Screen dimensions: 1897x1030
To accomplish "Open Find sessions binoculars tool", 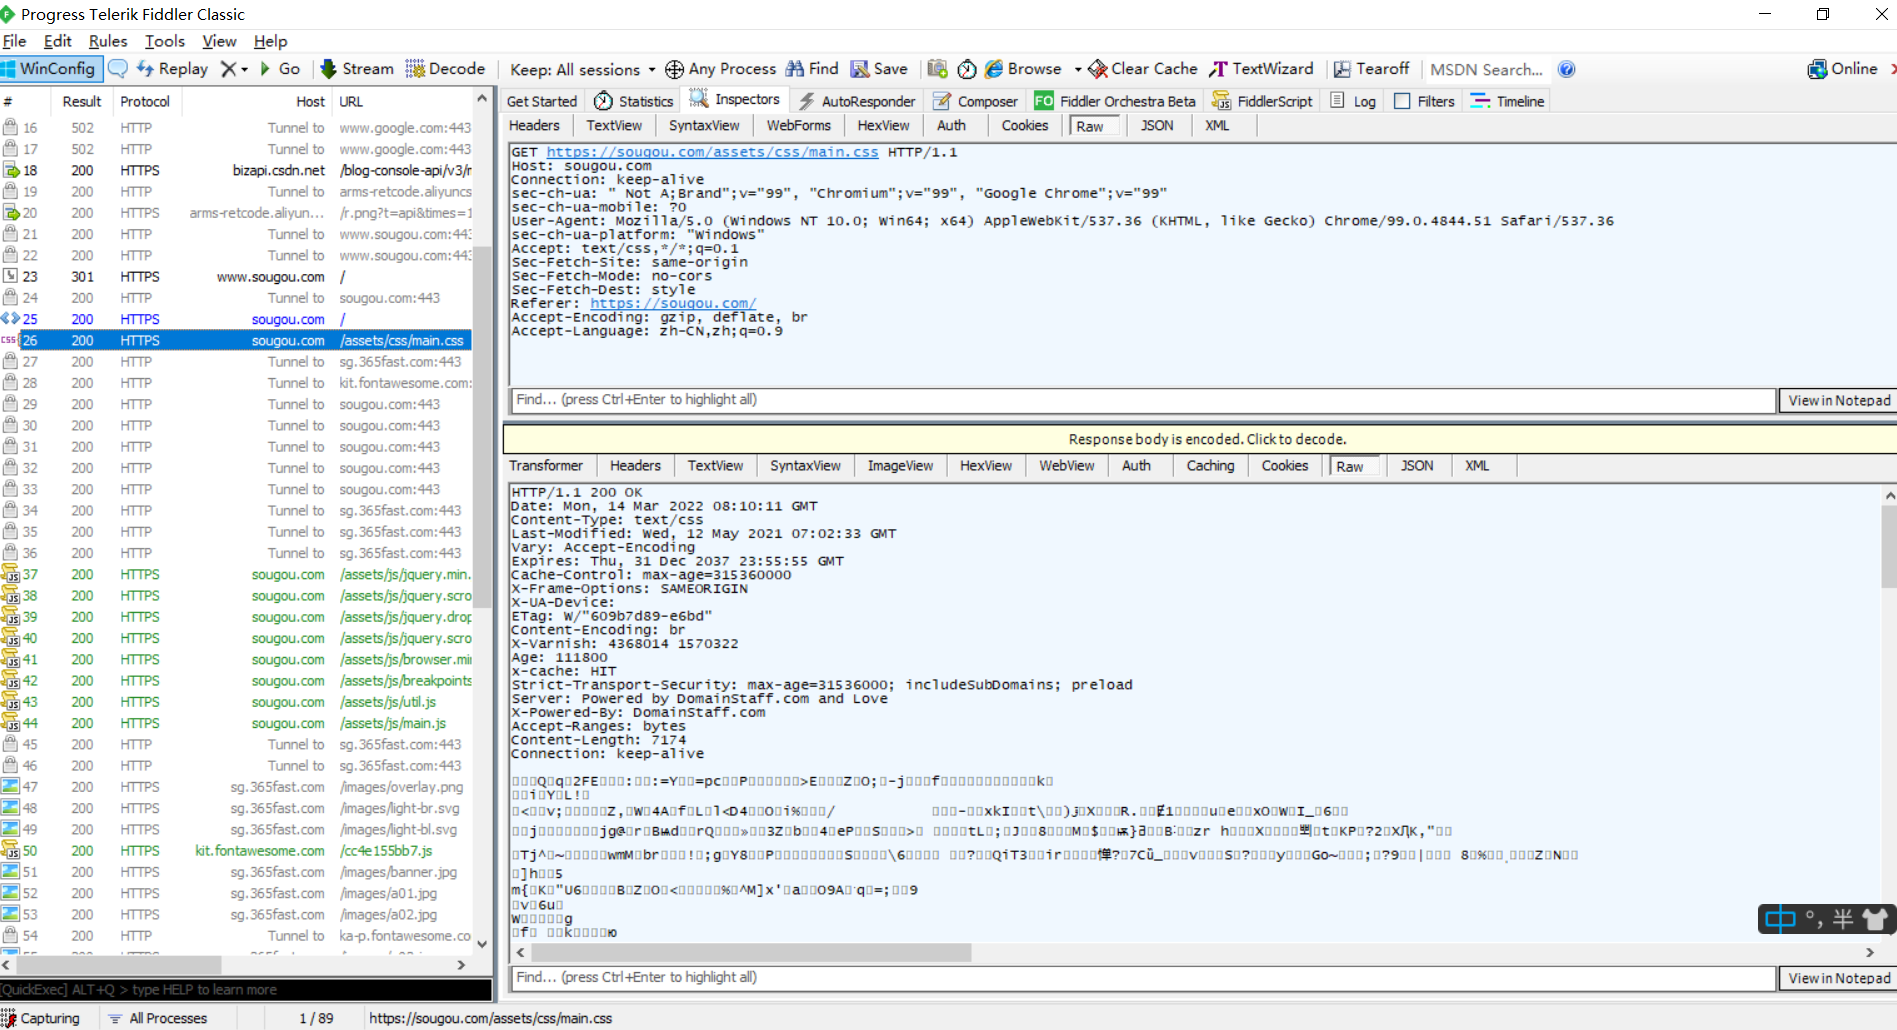I will pyautogui.click(x=812, y=69).
